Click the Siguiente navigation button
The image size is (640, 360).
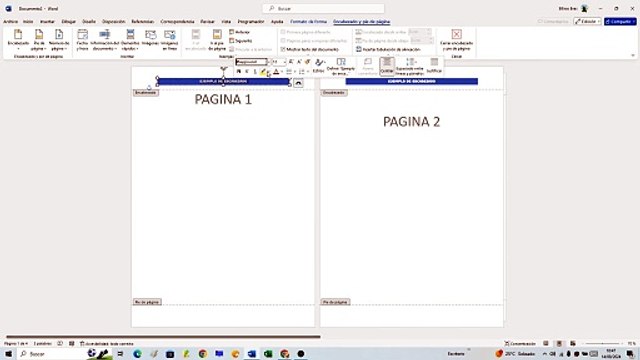[240, 41]
